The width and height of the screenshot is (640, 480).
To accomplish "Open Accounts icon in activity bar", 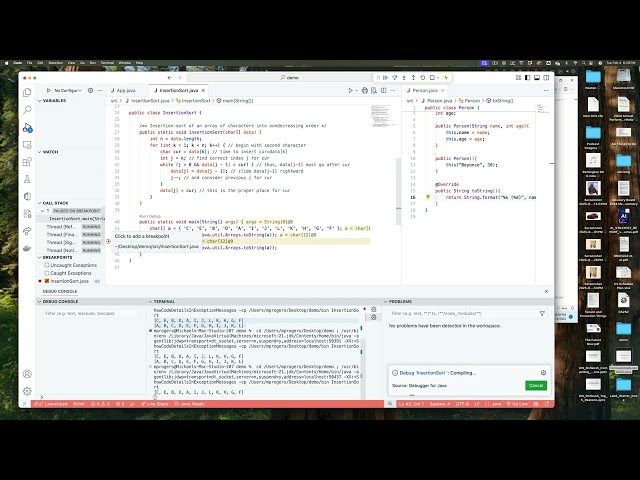I will tap(27, 374).
